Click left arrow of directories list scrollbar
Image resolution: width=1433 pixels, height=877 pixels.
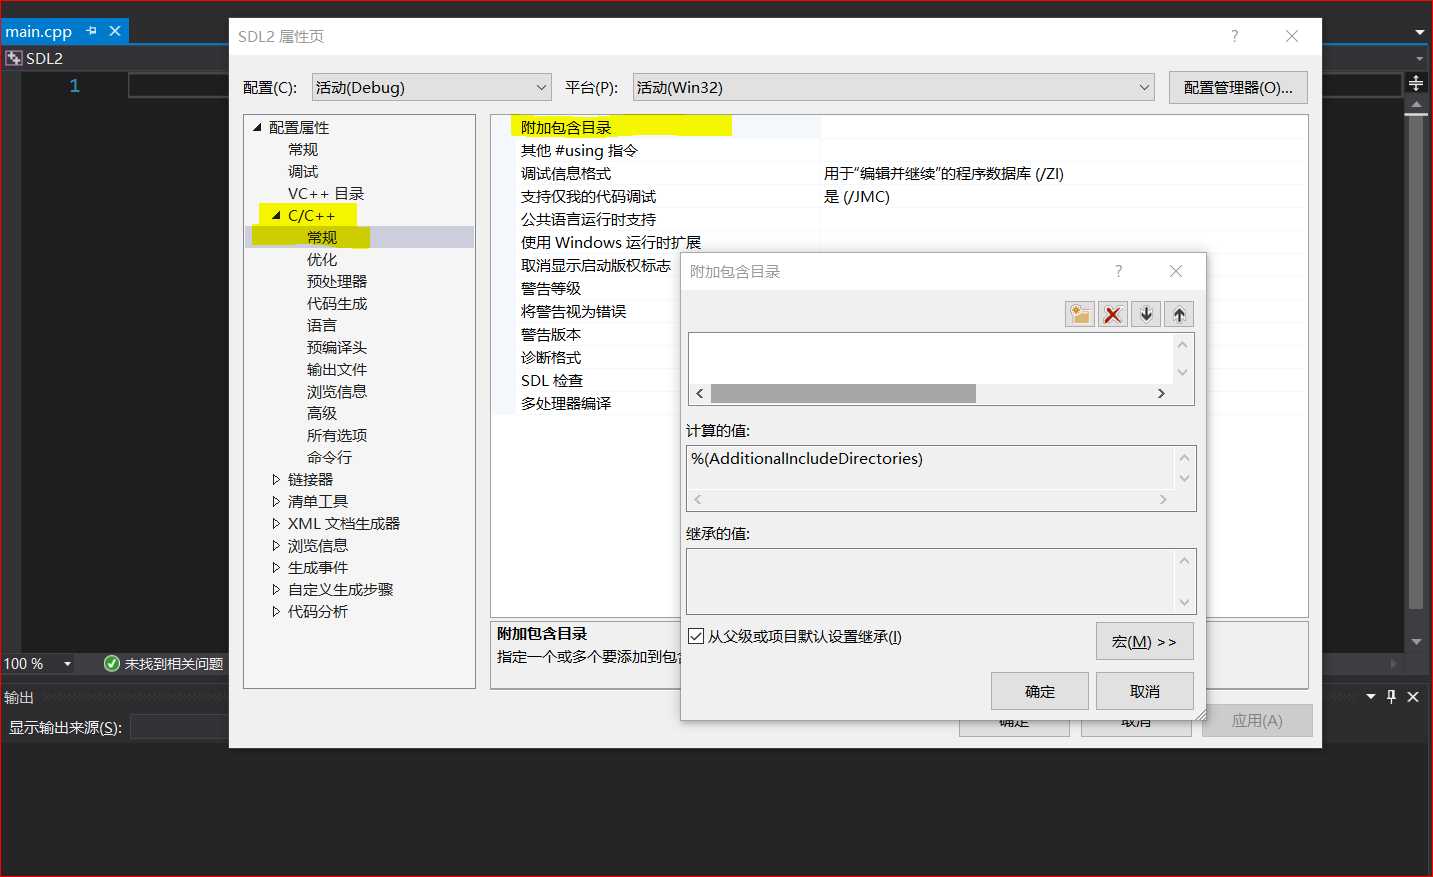coord(699,393)
